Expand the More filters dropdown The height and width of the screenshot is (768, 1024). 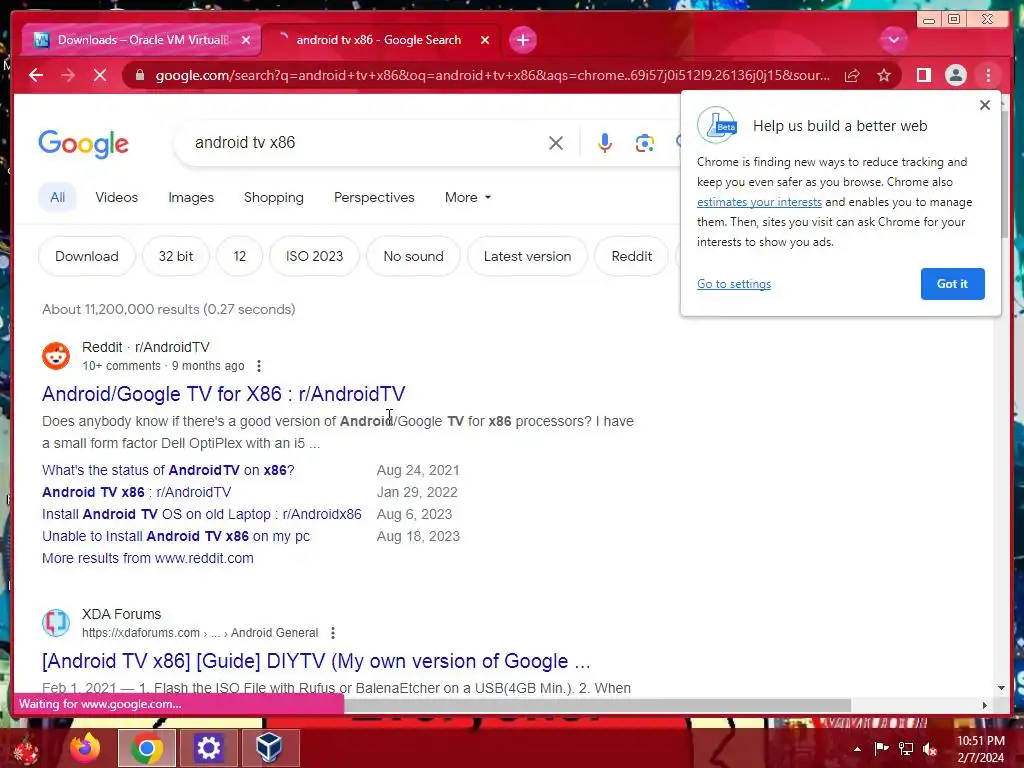pyautogui.click(x=468, y=197)
